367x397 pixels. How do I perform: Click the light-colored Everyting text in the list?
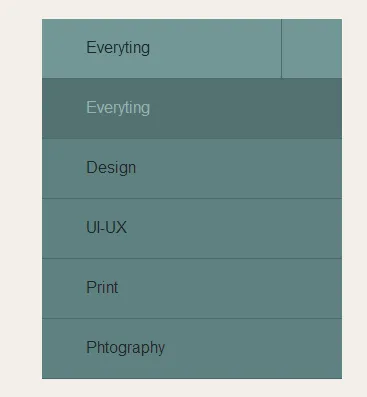118,108
